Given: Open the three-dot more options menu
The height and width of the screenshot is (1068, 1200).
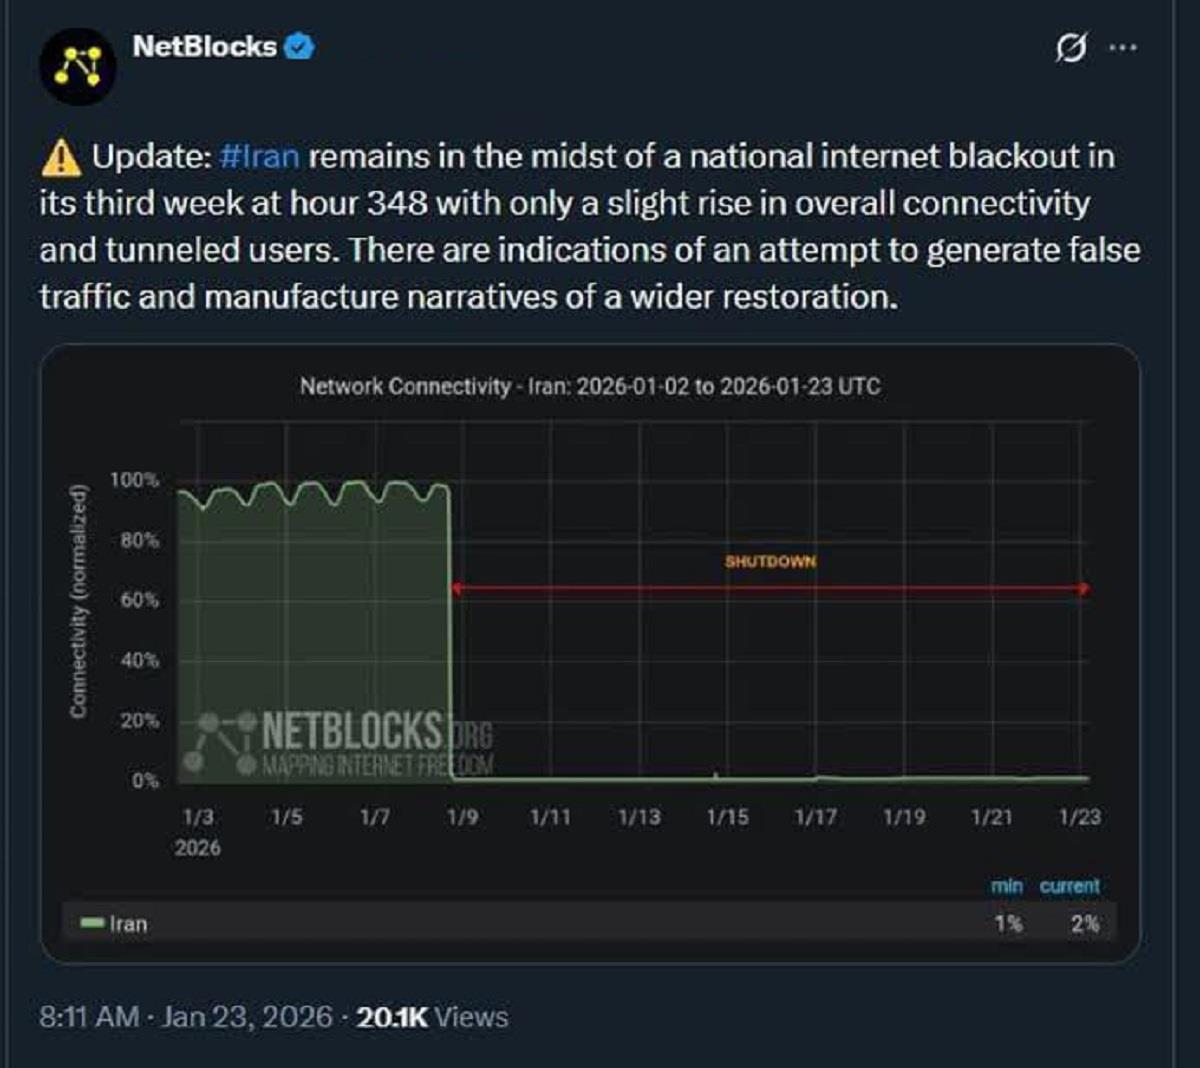Looking at the screenshot, I should [x=1123, y=47].
